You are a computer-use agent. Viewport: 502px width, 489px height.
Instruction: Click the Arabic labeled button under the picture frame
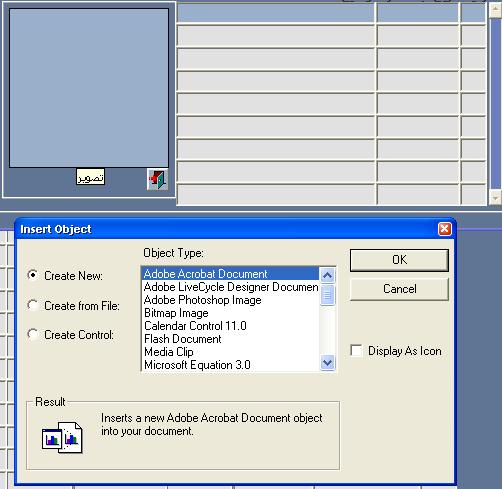(90, 177)
